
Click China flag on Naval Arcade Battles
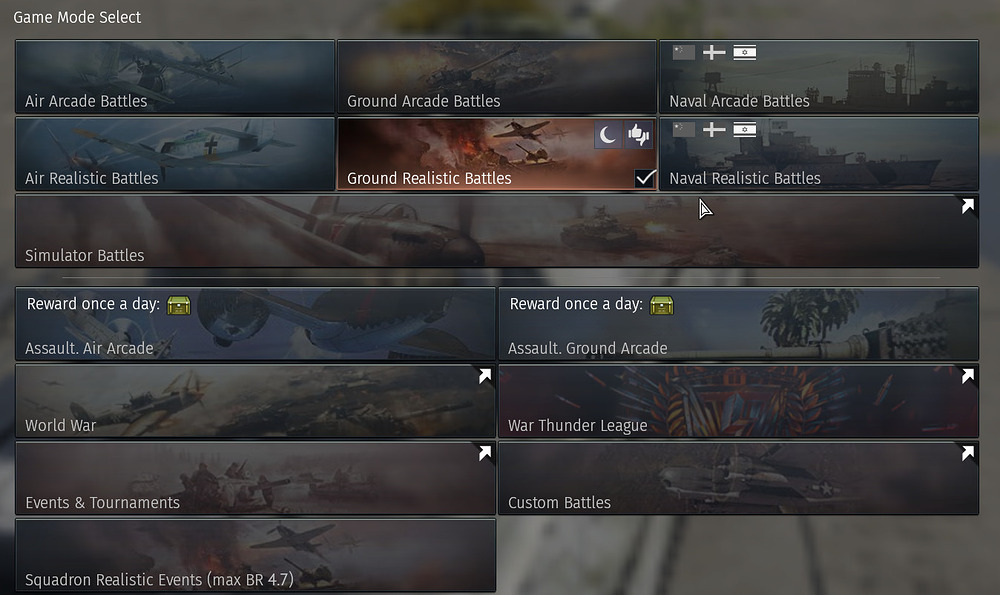(684, 52)
